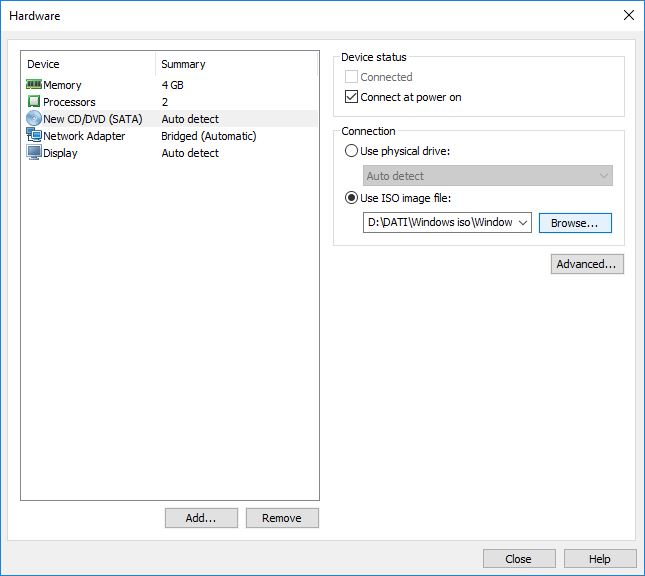Open Browse to choose ISO file
The width and height of the screenshot is (645, 576).
pos(575,223)
